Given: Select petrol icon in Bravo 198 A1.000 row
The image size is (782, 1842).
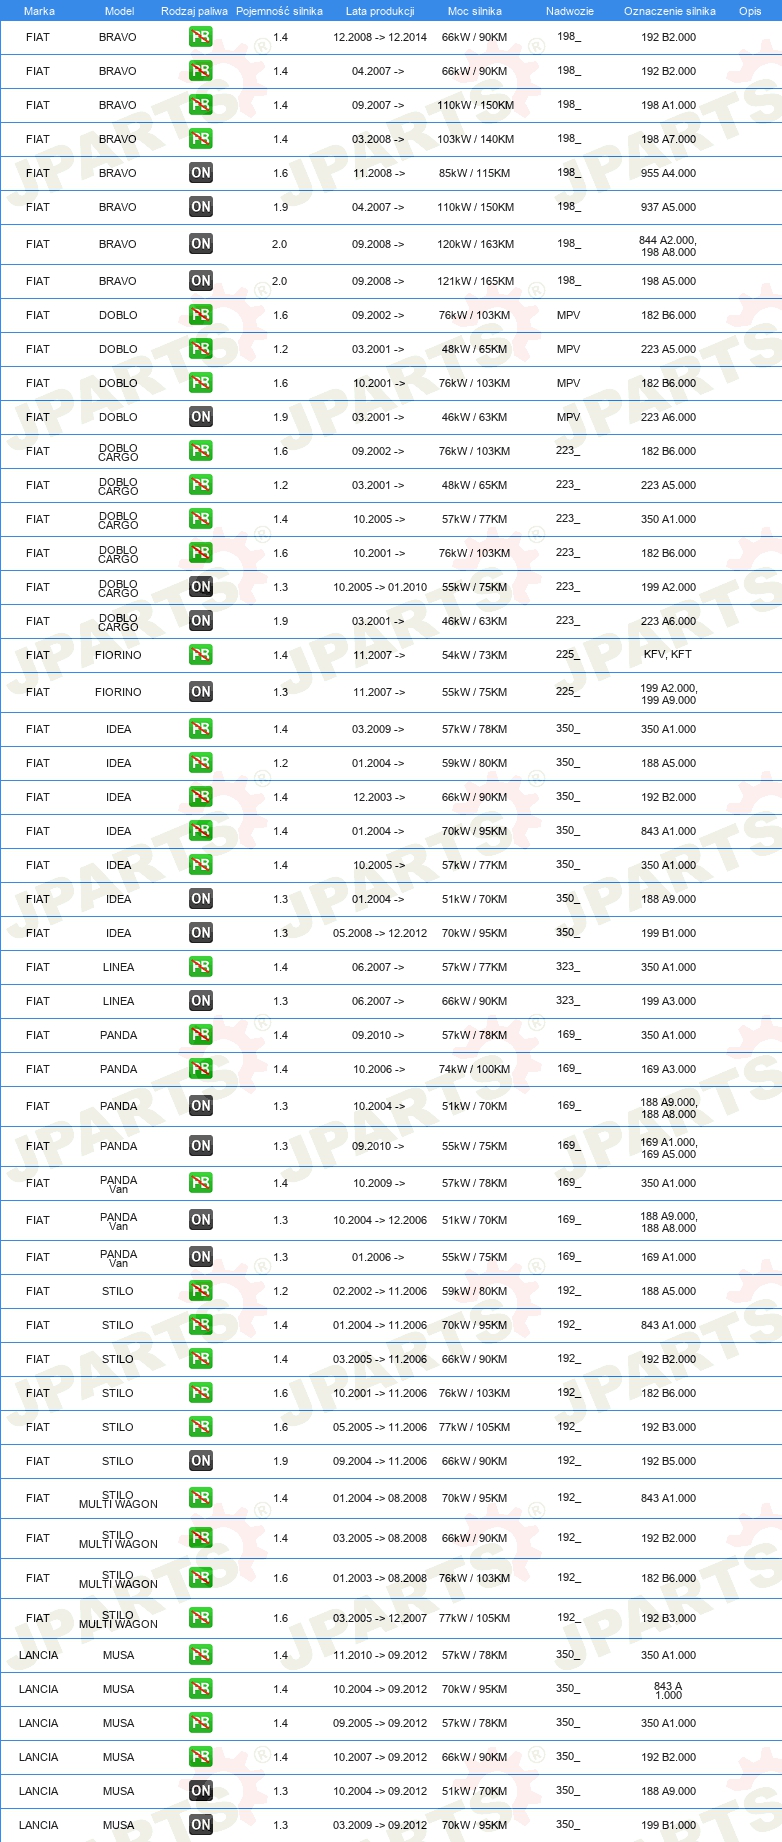Looking at the screenshot, I should tap(201, 105).
